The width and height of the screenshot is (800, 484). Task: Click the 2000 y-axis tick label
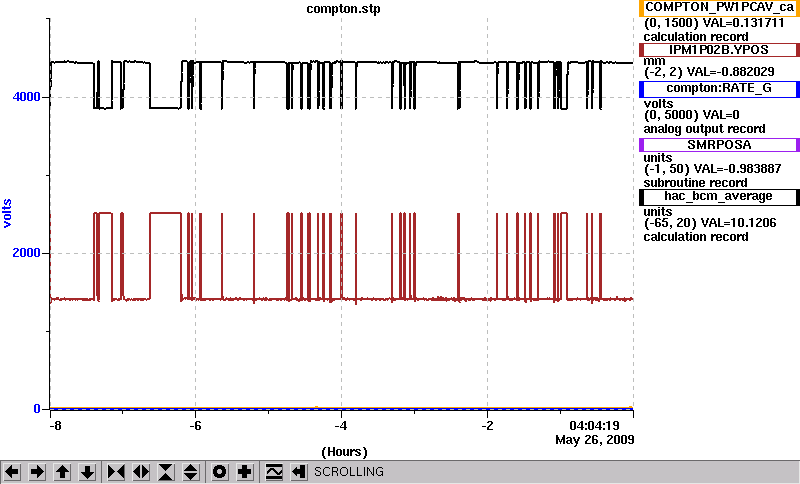tap(27, 253)
